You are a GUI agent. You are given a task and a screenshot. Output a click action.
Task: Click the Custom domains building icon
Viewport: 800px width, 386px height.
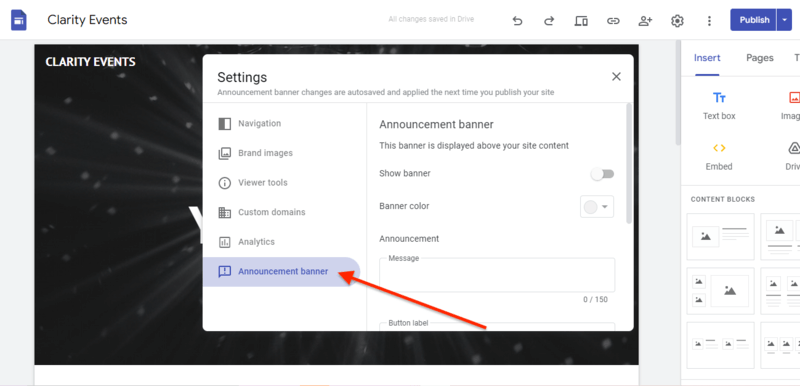tap(224, 213)
